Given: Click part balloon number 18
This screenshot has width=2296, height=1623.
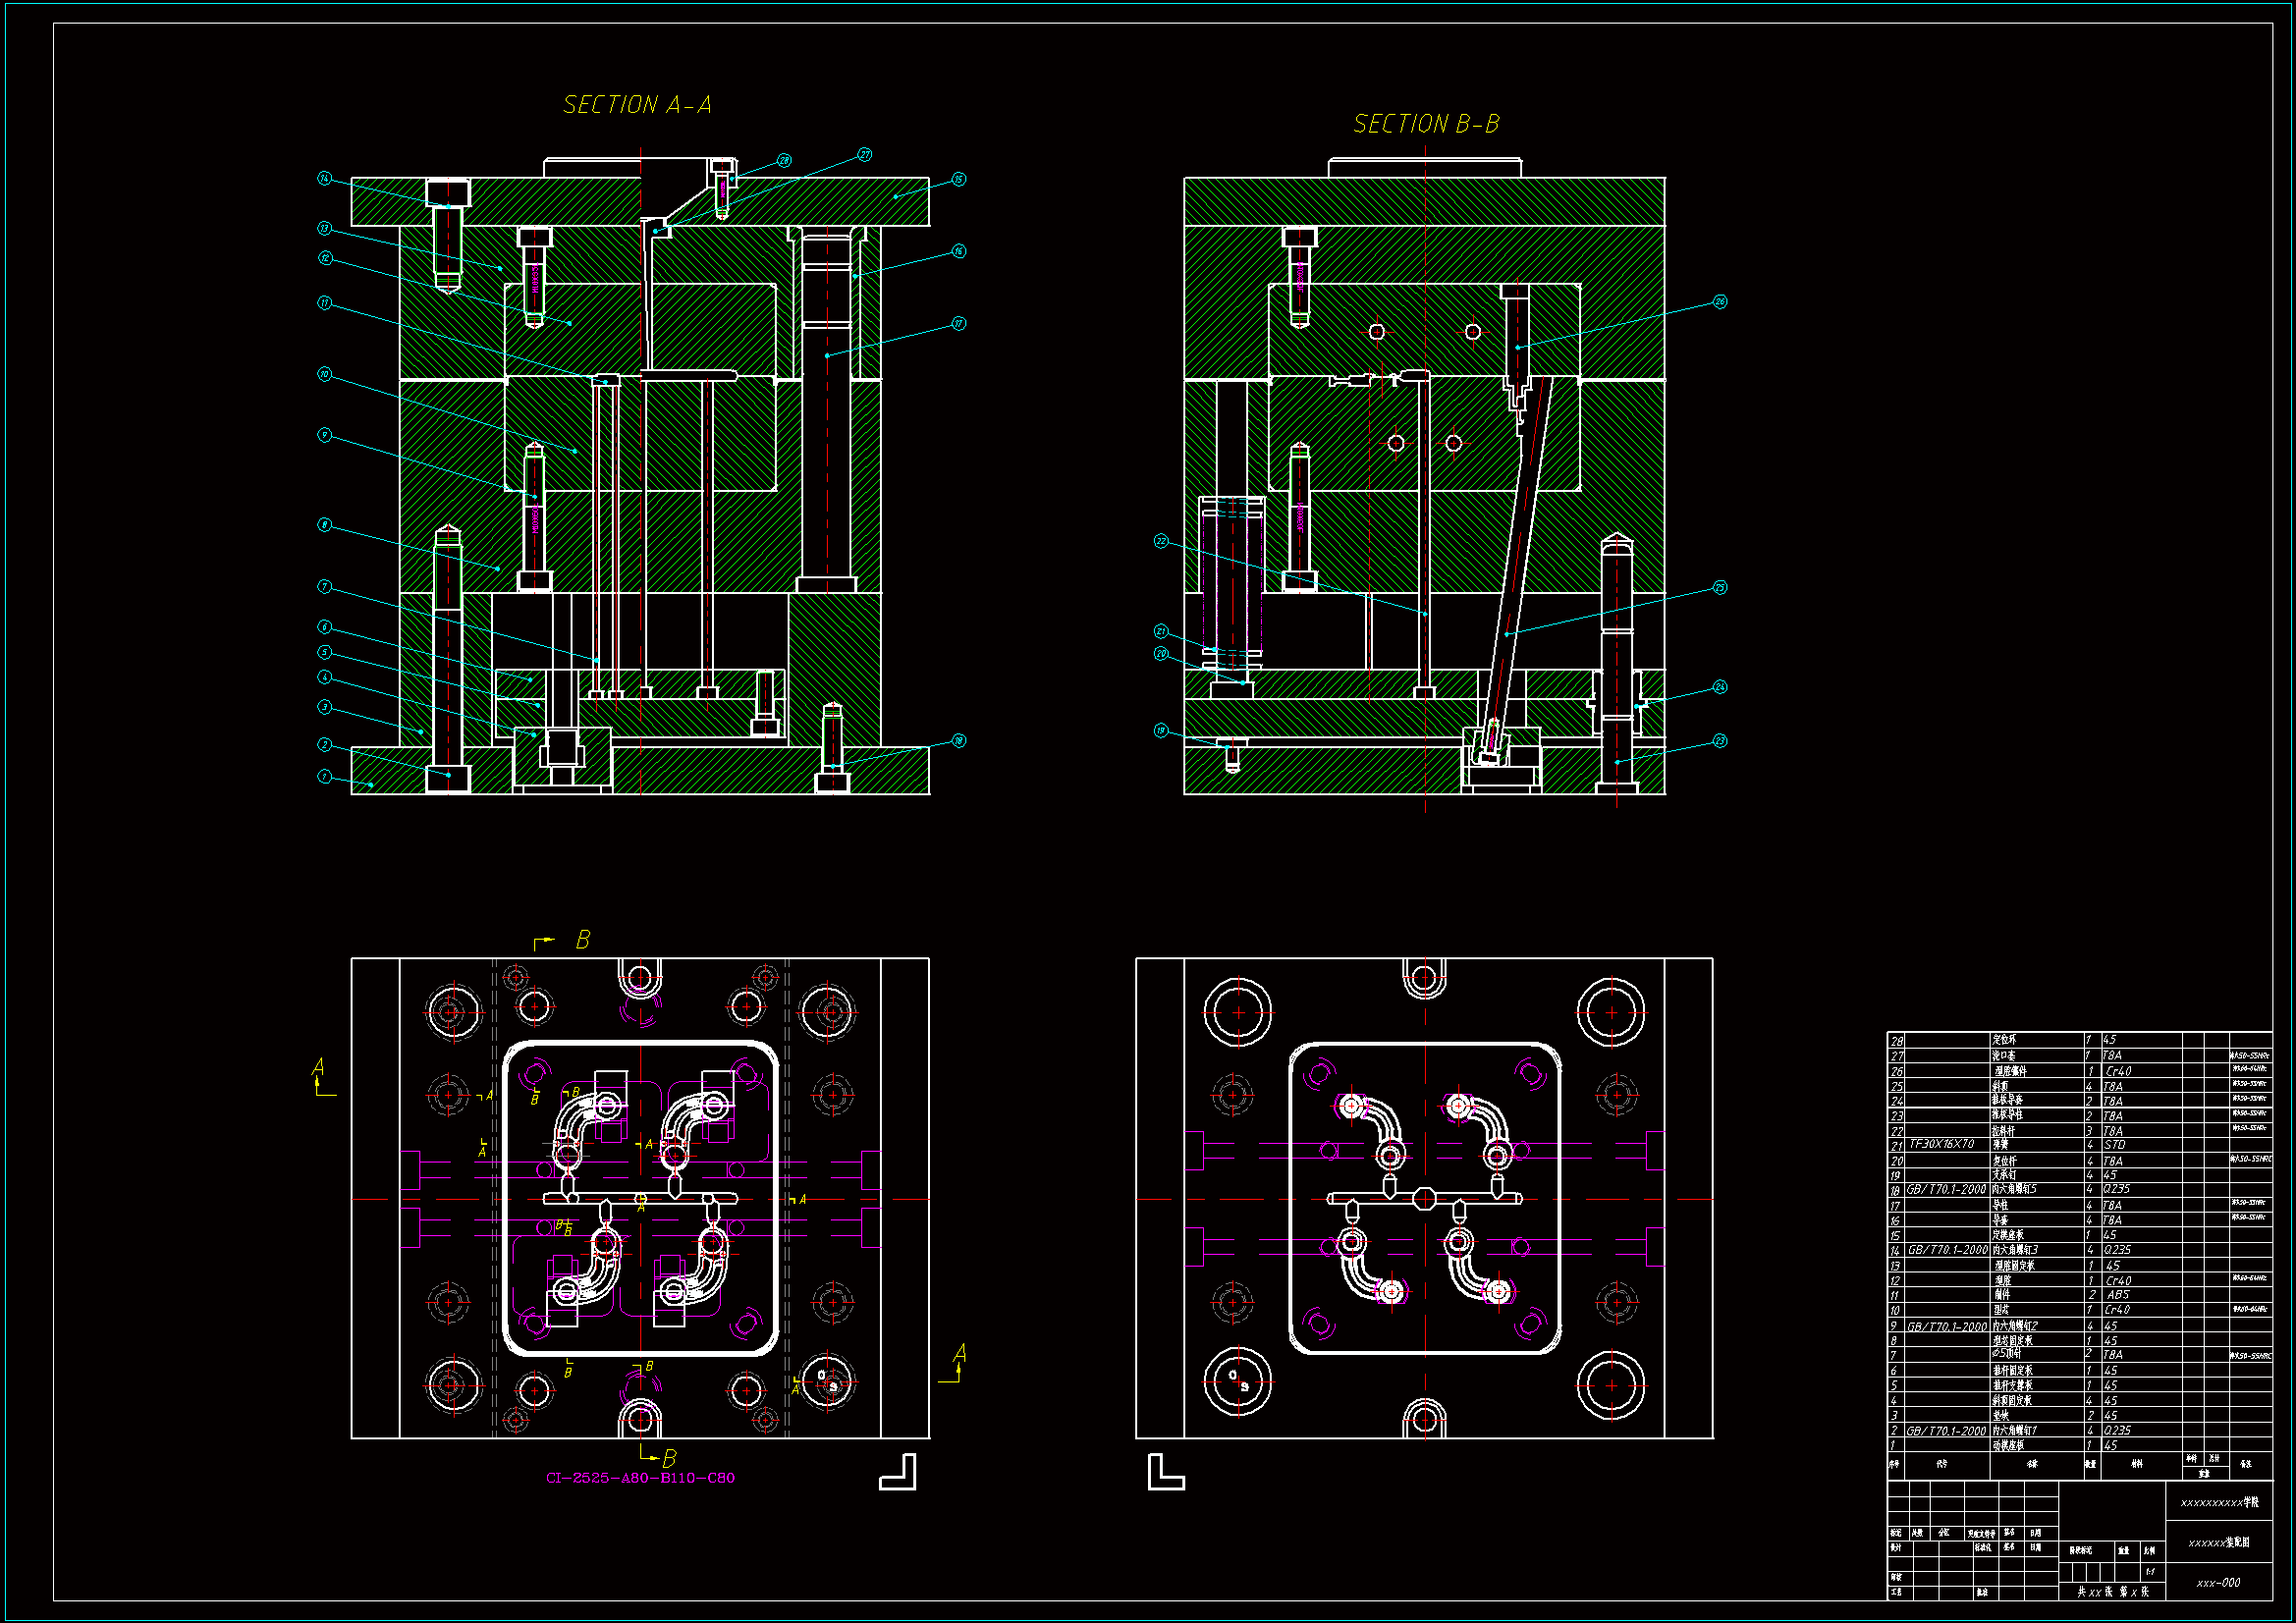Looking at the screenshot, I should pyautogui.click(x=958, y=741).
